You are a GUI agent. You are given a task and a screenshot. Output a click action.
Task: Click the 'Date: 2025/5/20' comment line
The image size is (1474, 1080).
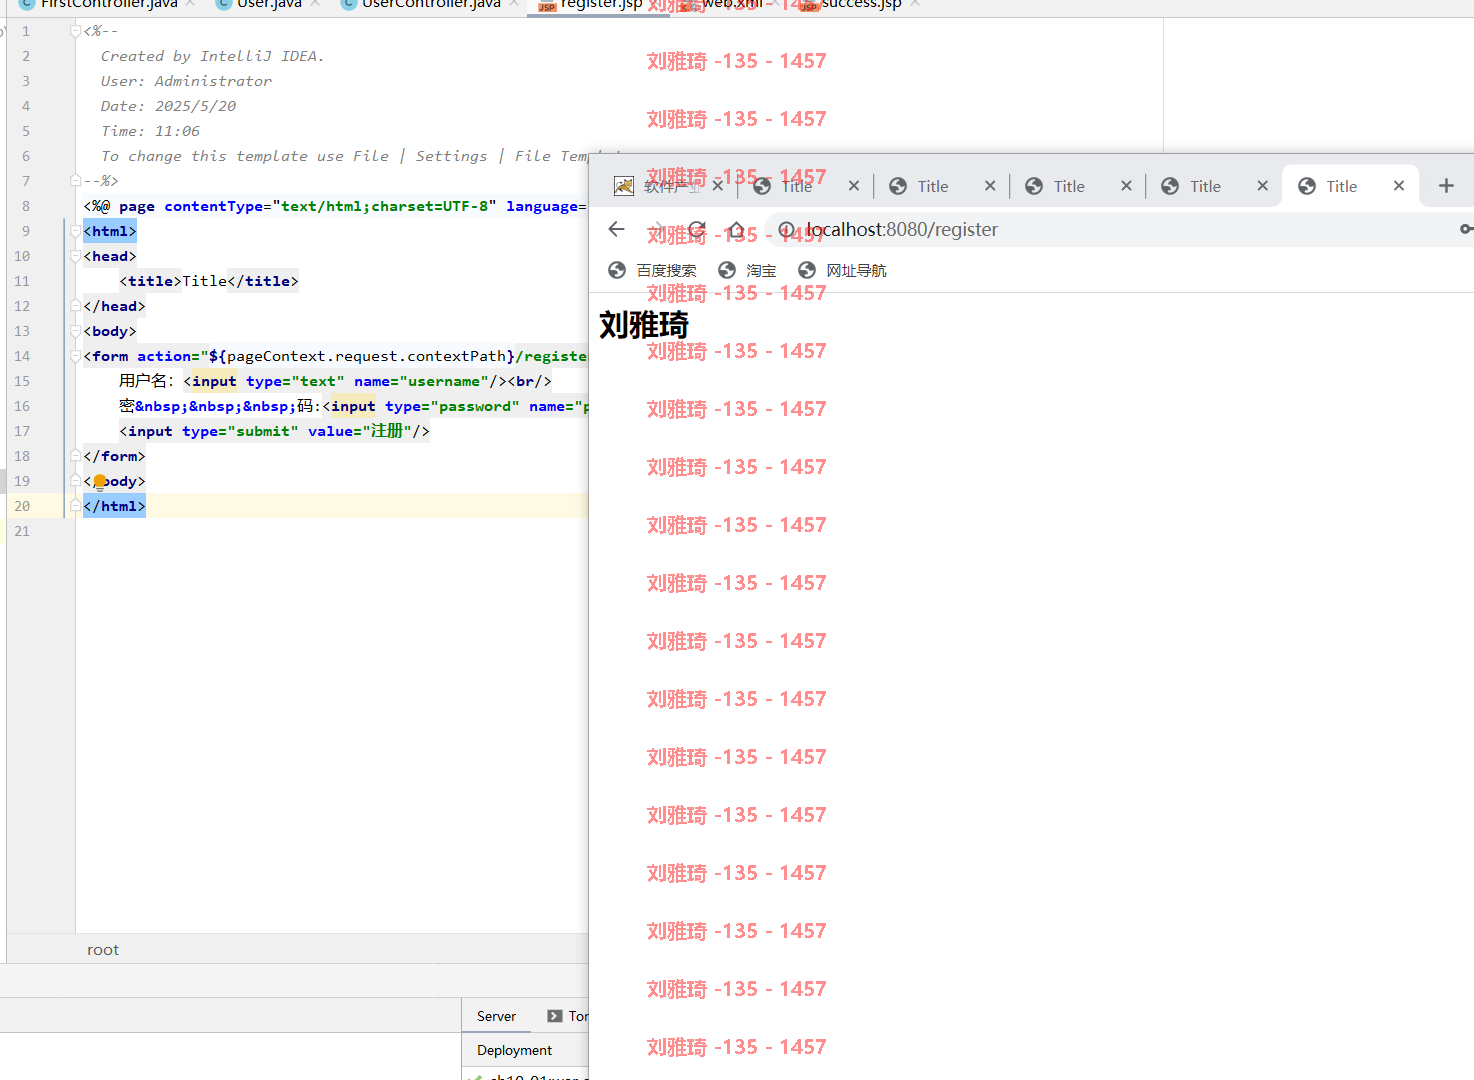[x=168, y=106]
